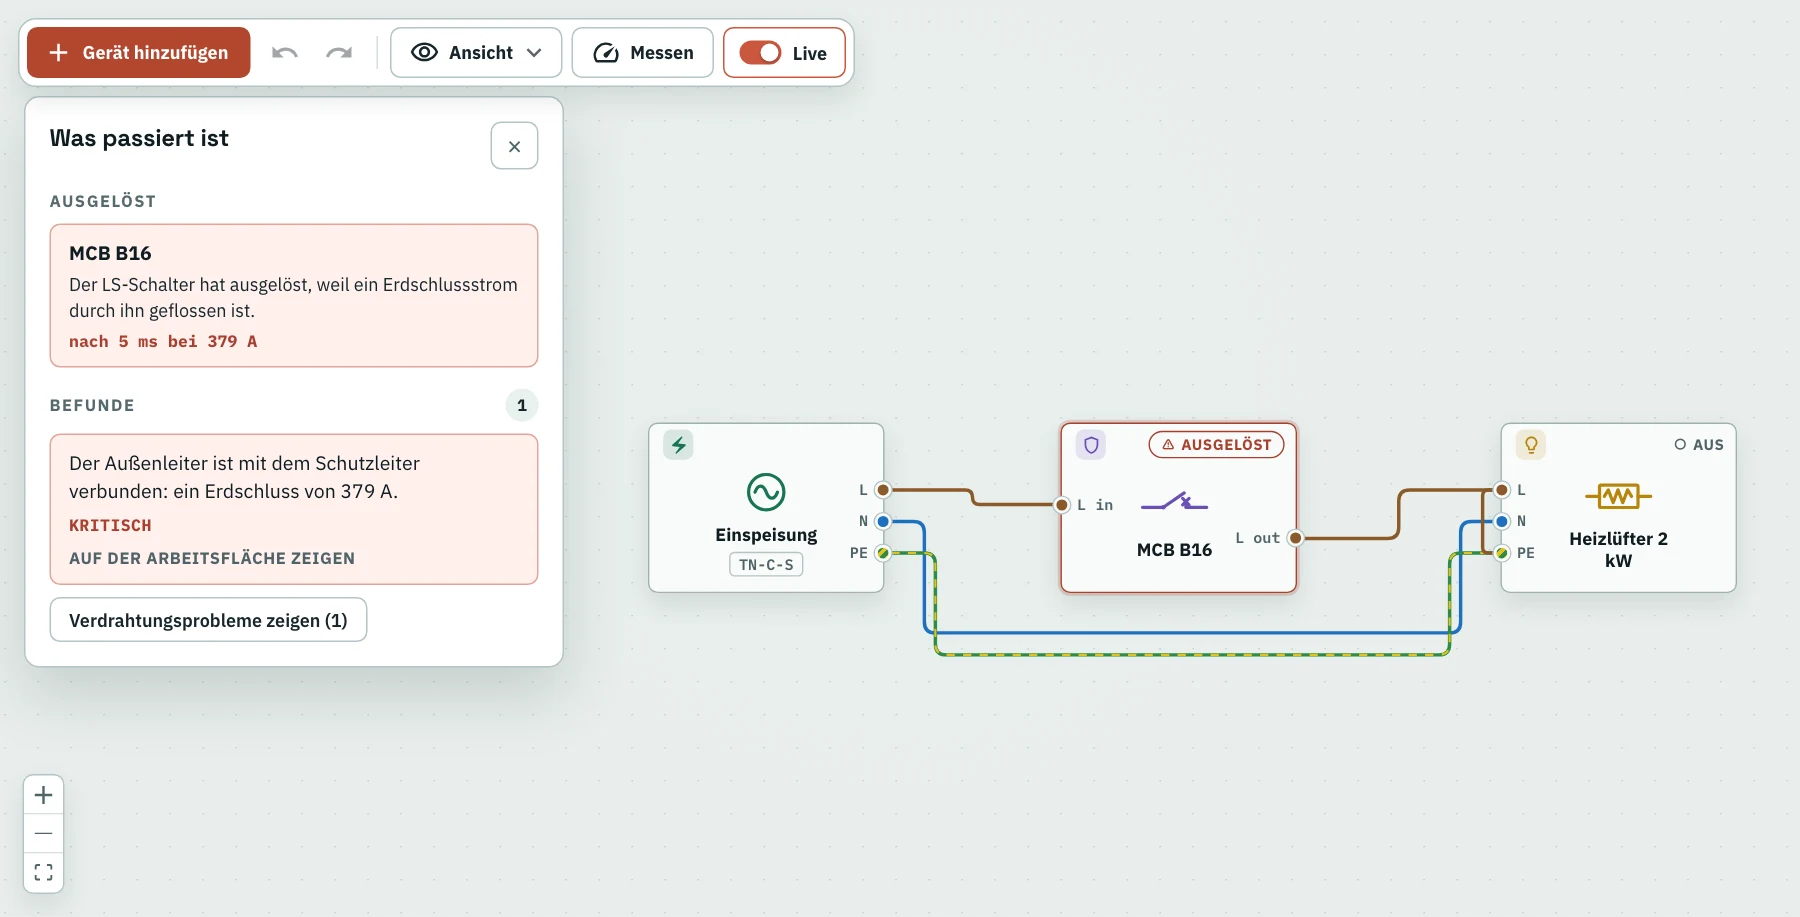The width and height of the screenshot is (1800, 917).
Task: Click Verdrahtungsprobleme zeigen (1) button
Action: click(x=208, y=620)
